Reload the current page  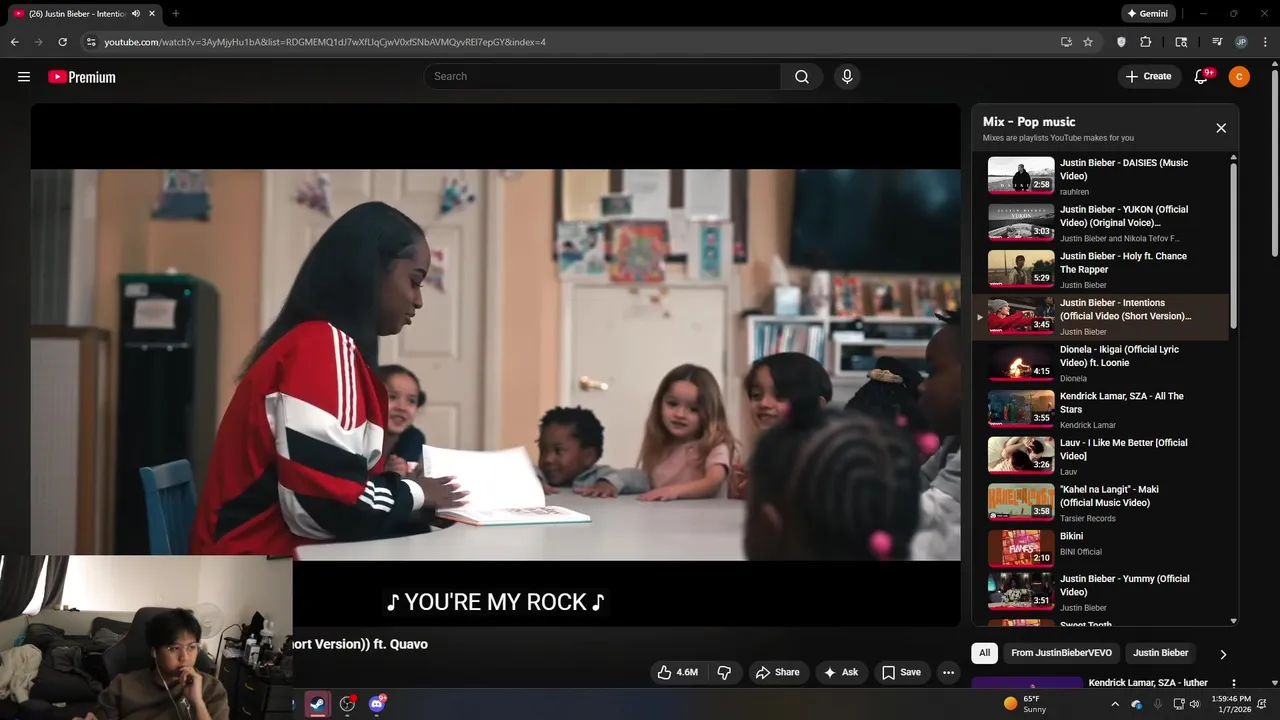click(62, 42)
